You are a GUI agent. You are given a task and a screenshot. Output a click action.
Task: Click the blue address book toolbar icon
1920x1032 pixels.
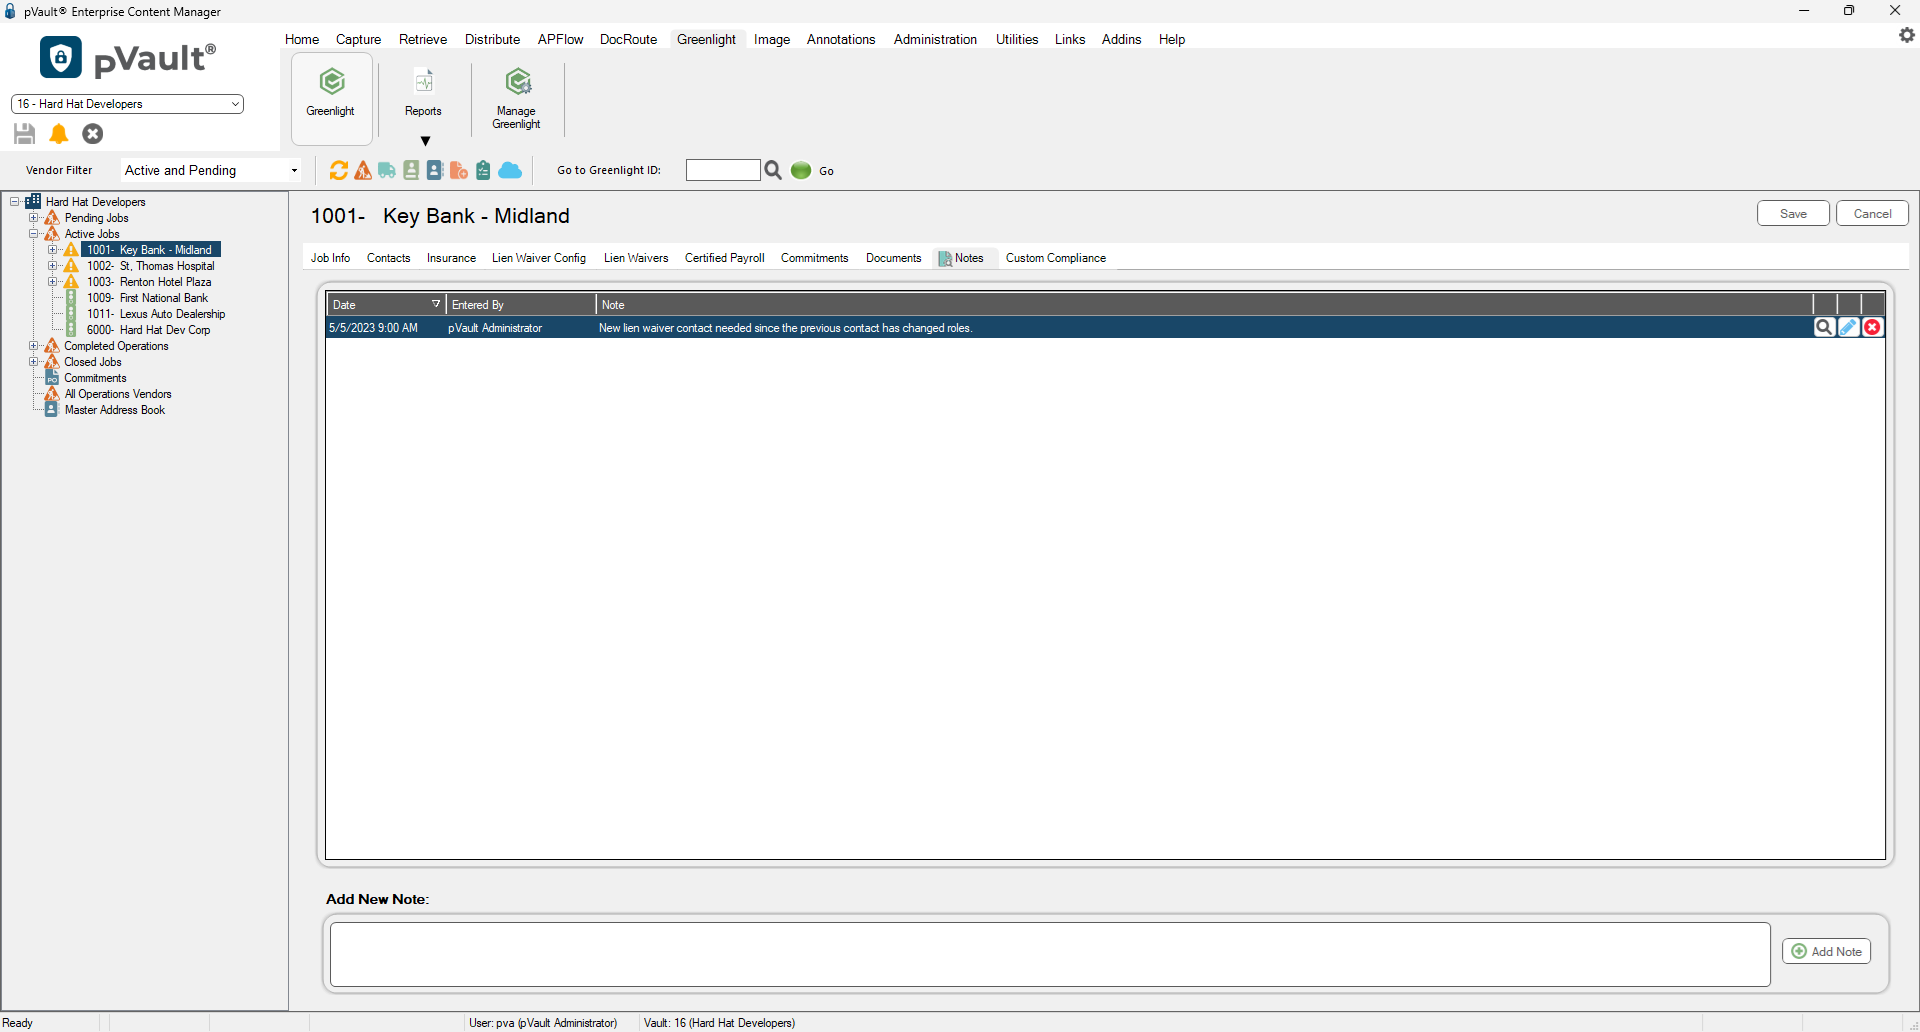435,171
